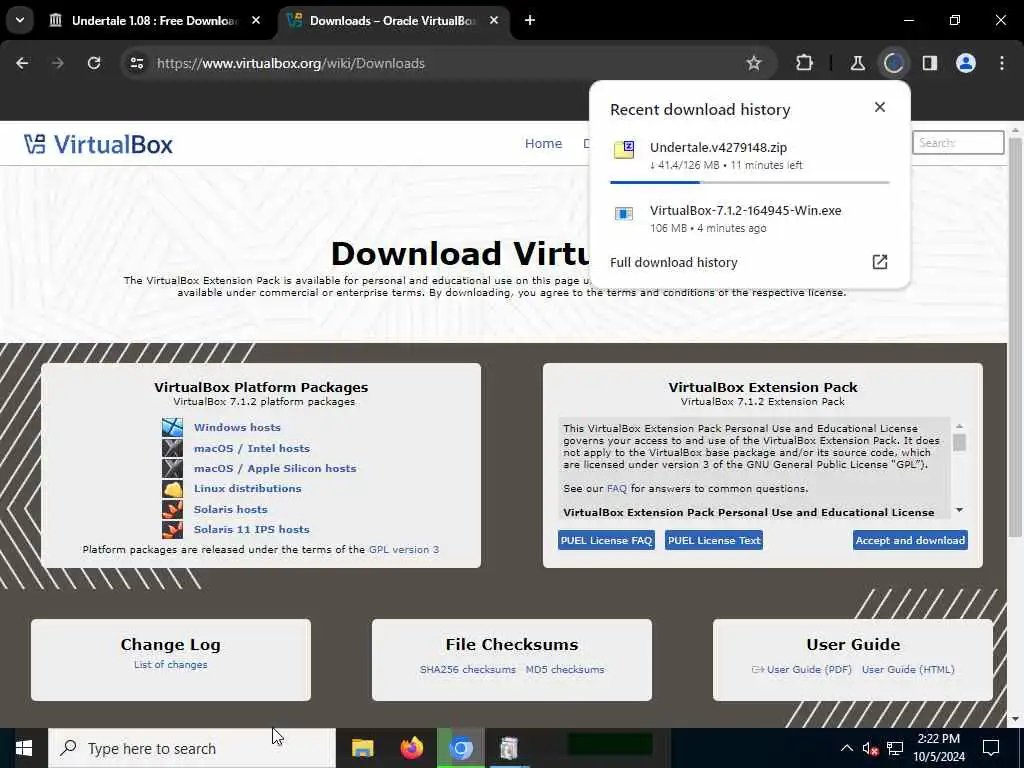Open macOS / Intel hosts link
Image resolution: width=1024 pixels, height=768 pixels.
[x=251, y=448]
